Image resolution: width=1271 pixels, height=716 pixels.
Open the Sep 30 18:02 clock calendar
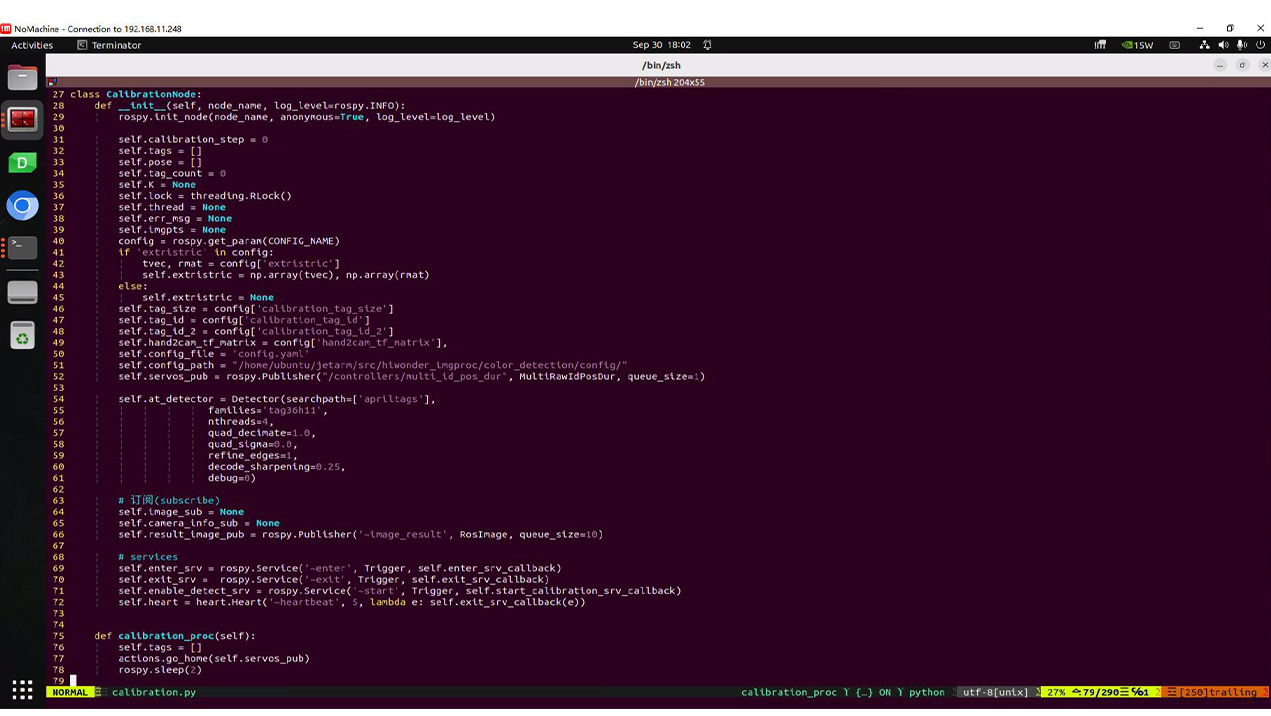tap(661, 45)
